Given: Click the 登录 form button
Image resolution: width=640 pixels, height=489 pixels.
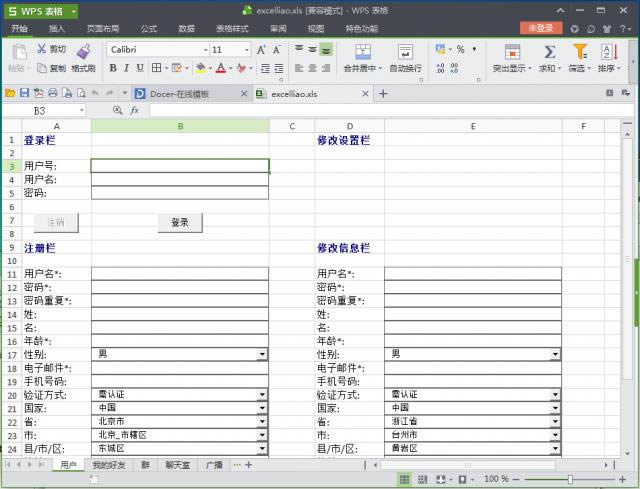Looking at the screenshot, I should 180,222.
